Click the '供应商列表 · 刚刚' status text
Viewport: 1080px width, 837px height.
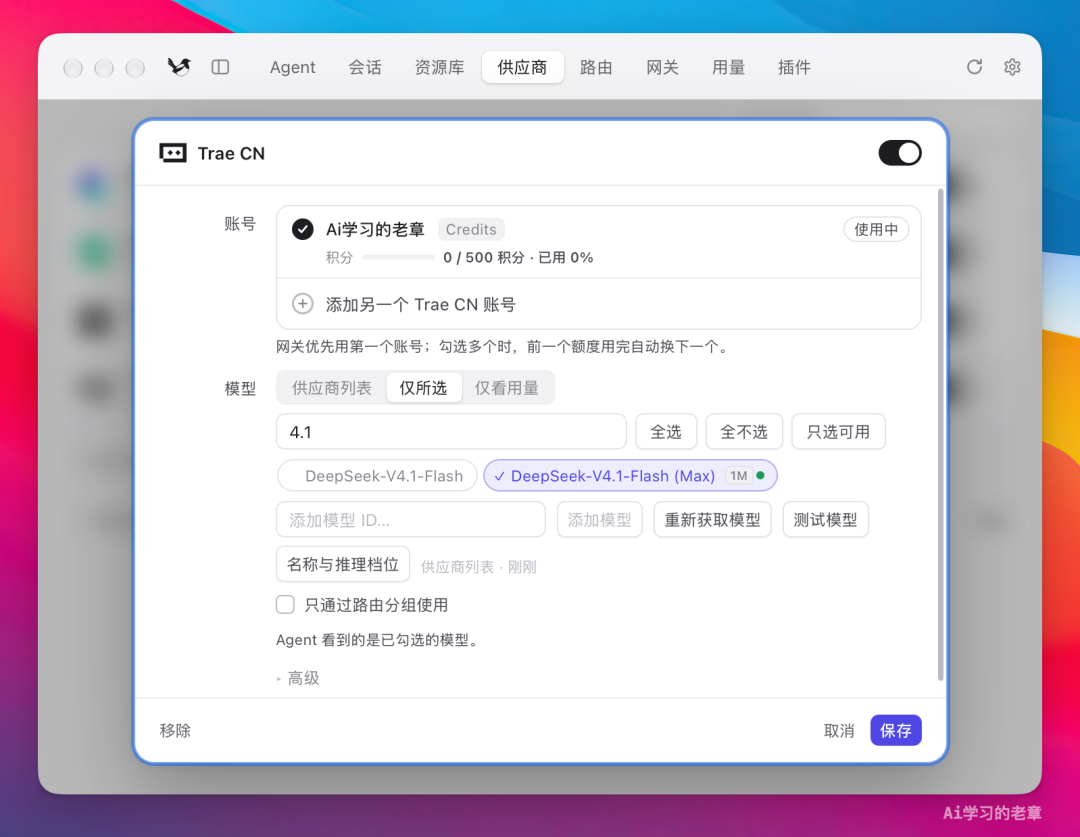[x=479, y=567]
